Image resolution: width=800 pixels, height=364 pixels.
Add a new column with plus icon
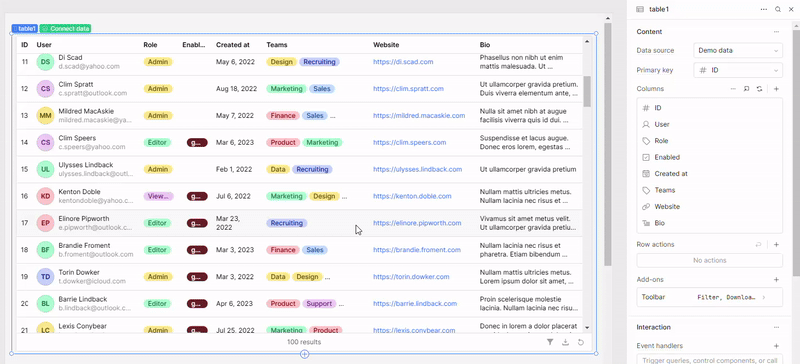point(776,89)
